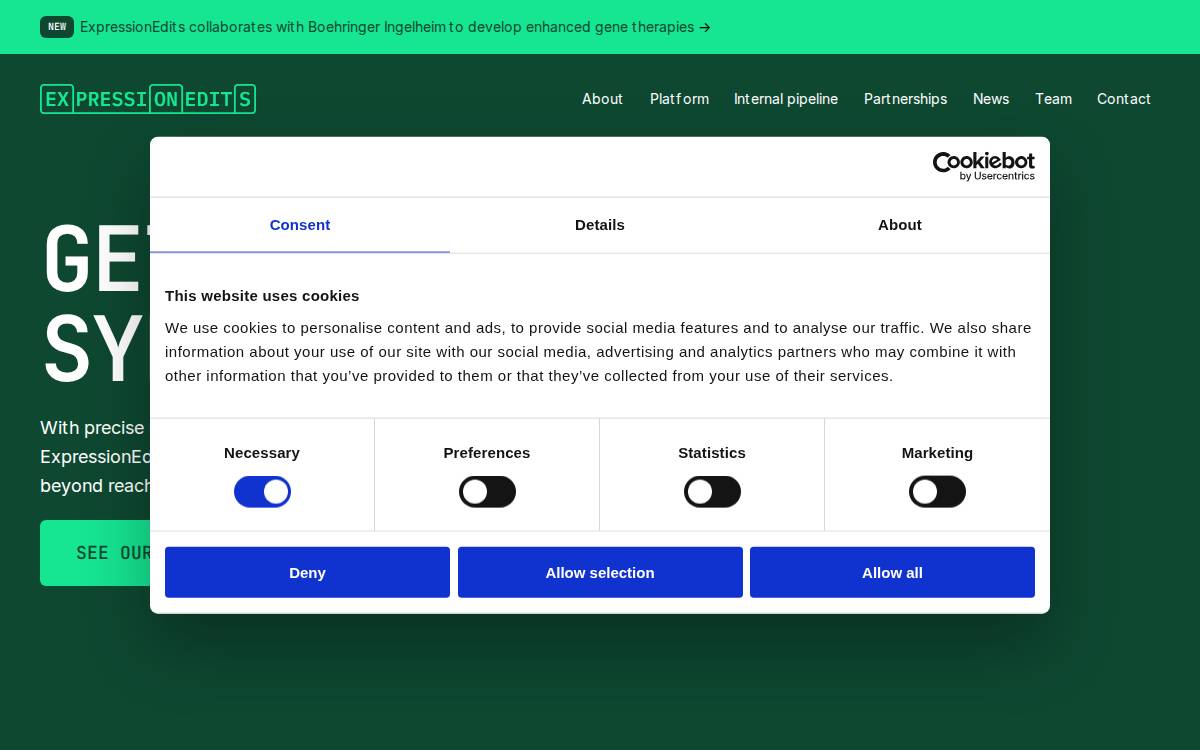
Task: Click the cookie description paragraph
Action: point(598,352)
